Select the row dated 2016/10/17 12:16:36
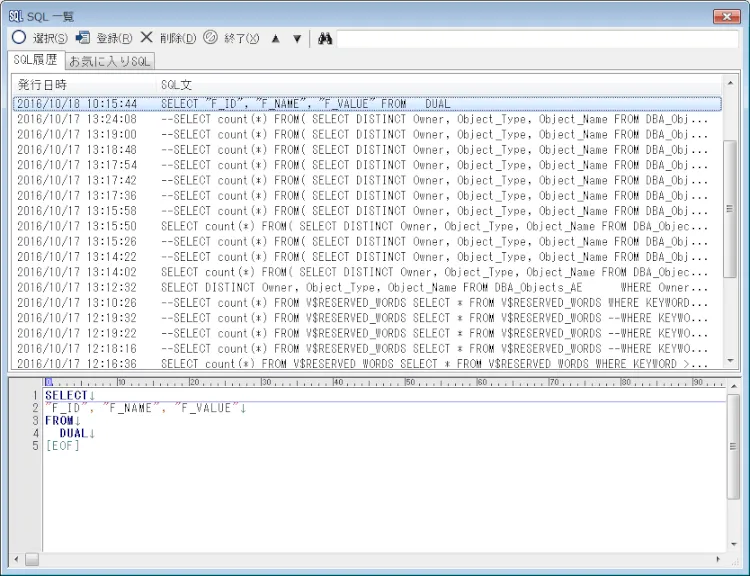The image size is (750, 576). (x=367, y=363)
